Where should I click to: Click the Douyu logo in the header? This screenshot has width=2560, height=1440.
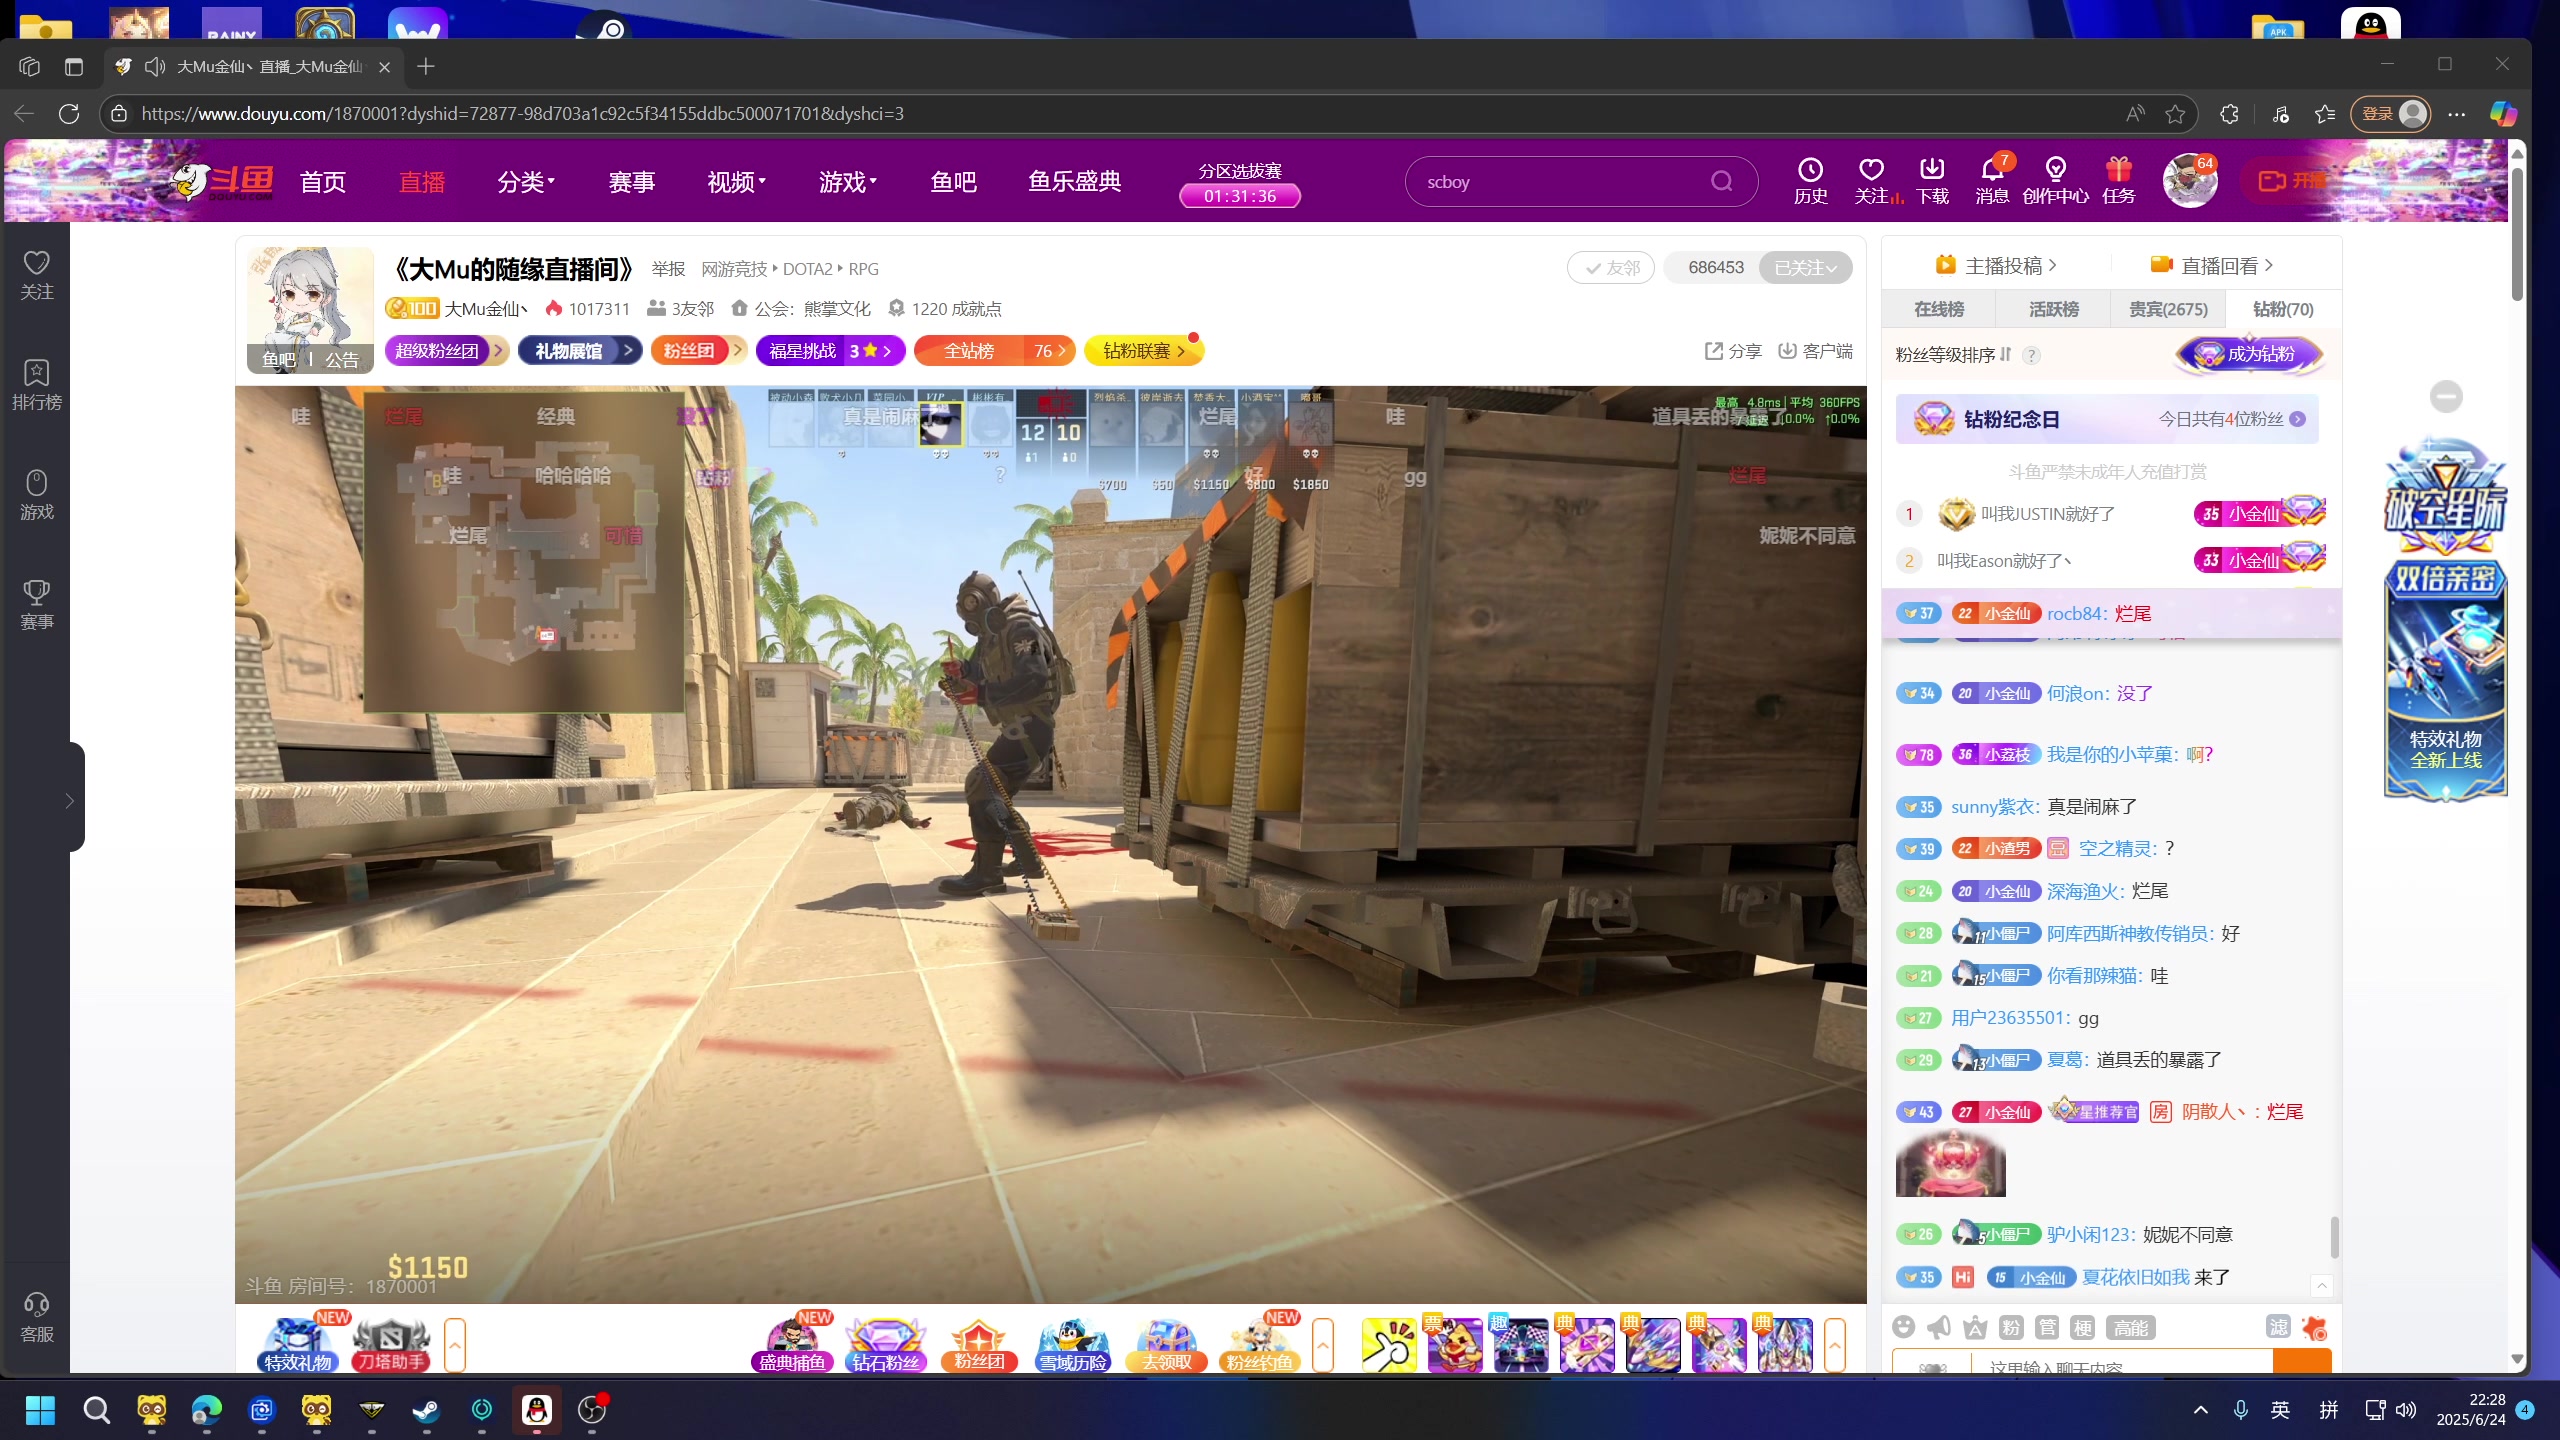(x=222, y=181)
